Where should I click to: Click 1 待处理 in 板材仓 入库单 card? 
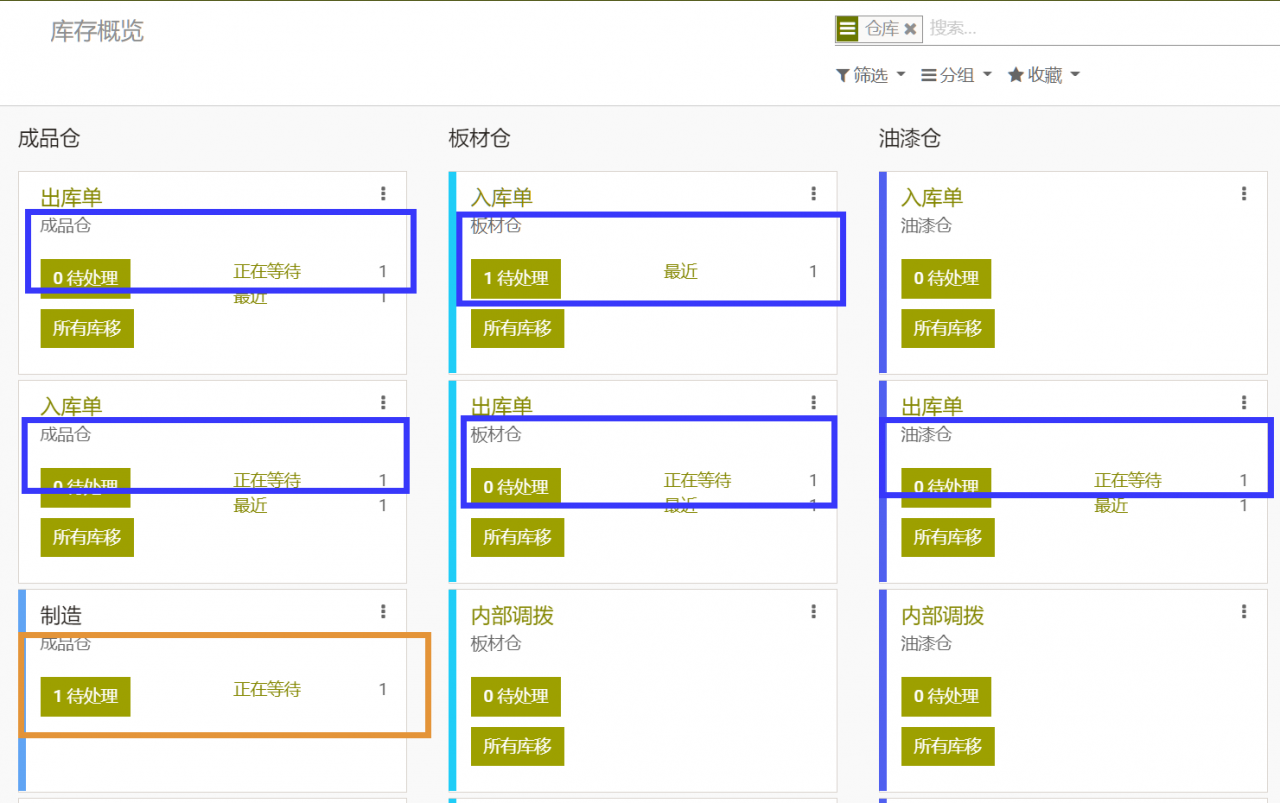(x=515, y=278)
